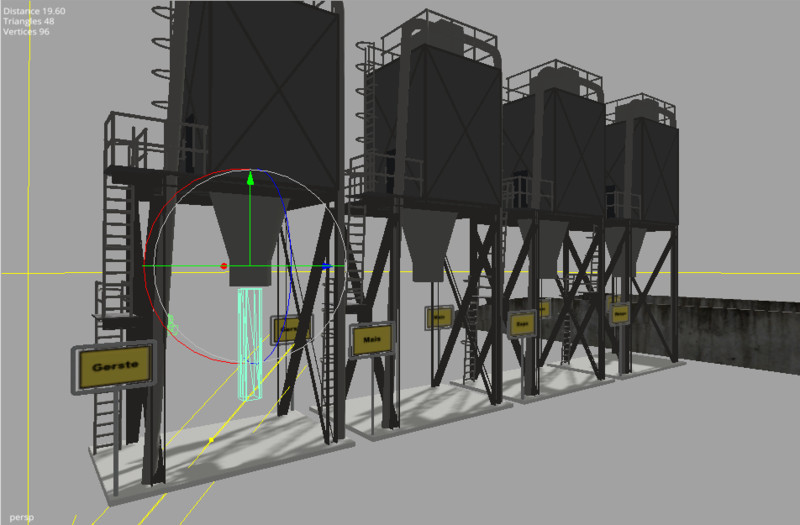The height and width of the screenshot is (525, 800).
Task: Click the Vertices 96 statistic
Action: pyautogui.click(x=26, y=31)
